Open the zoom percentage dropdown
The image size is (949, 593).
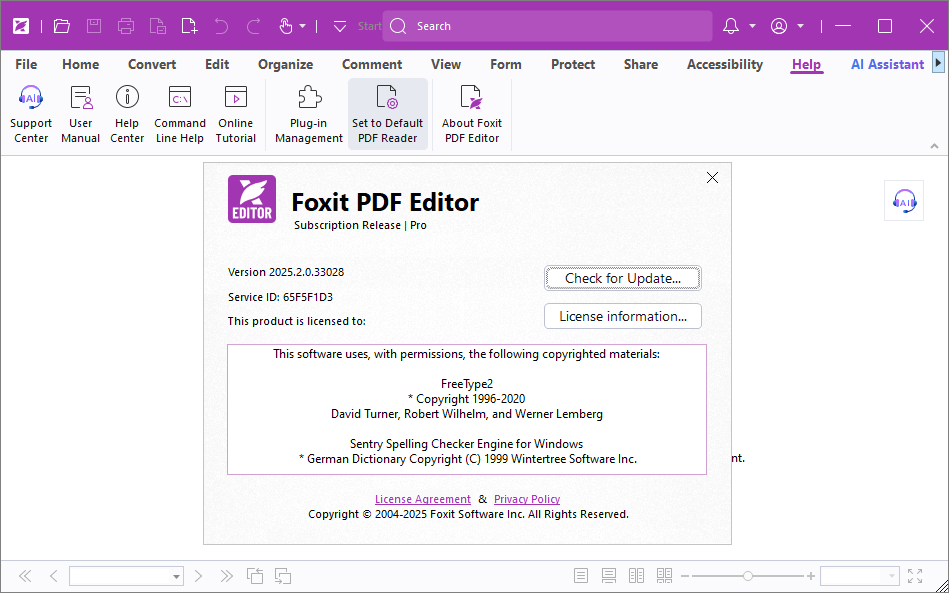[892, 576]
